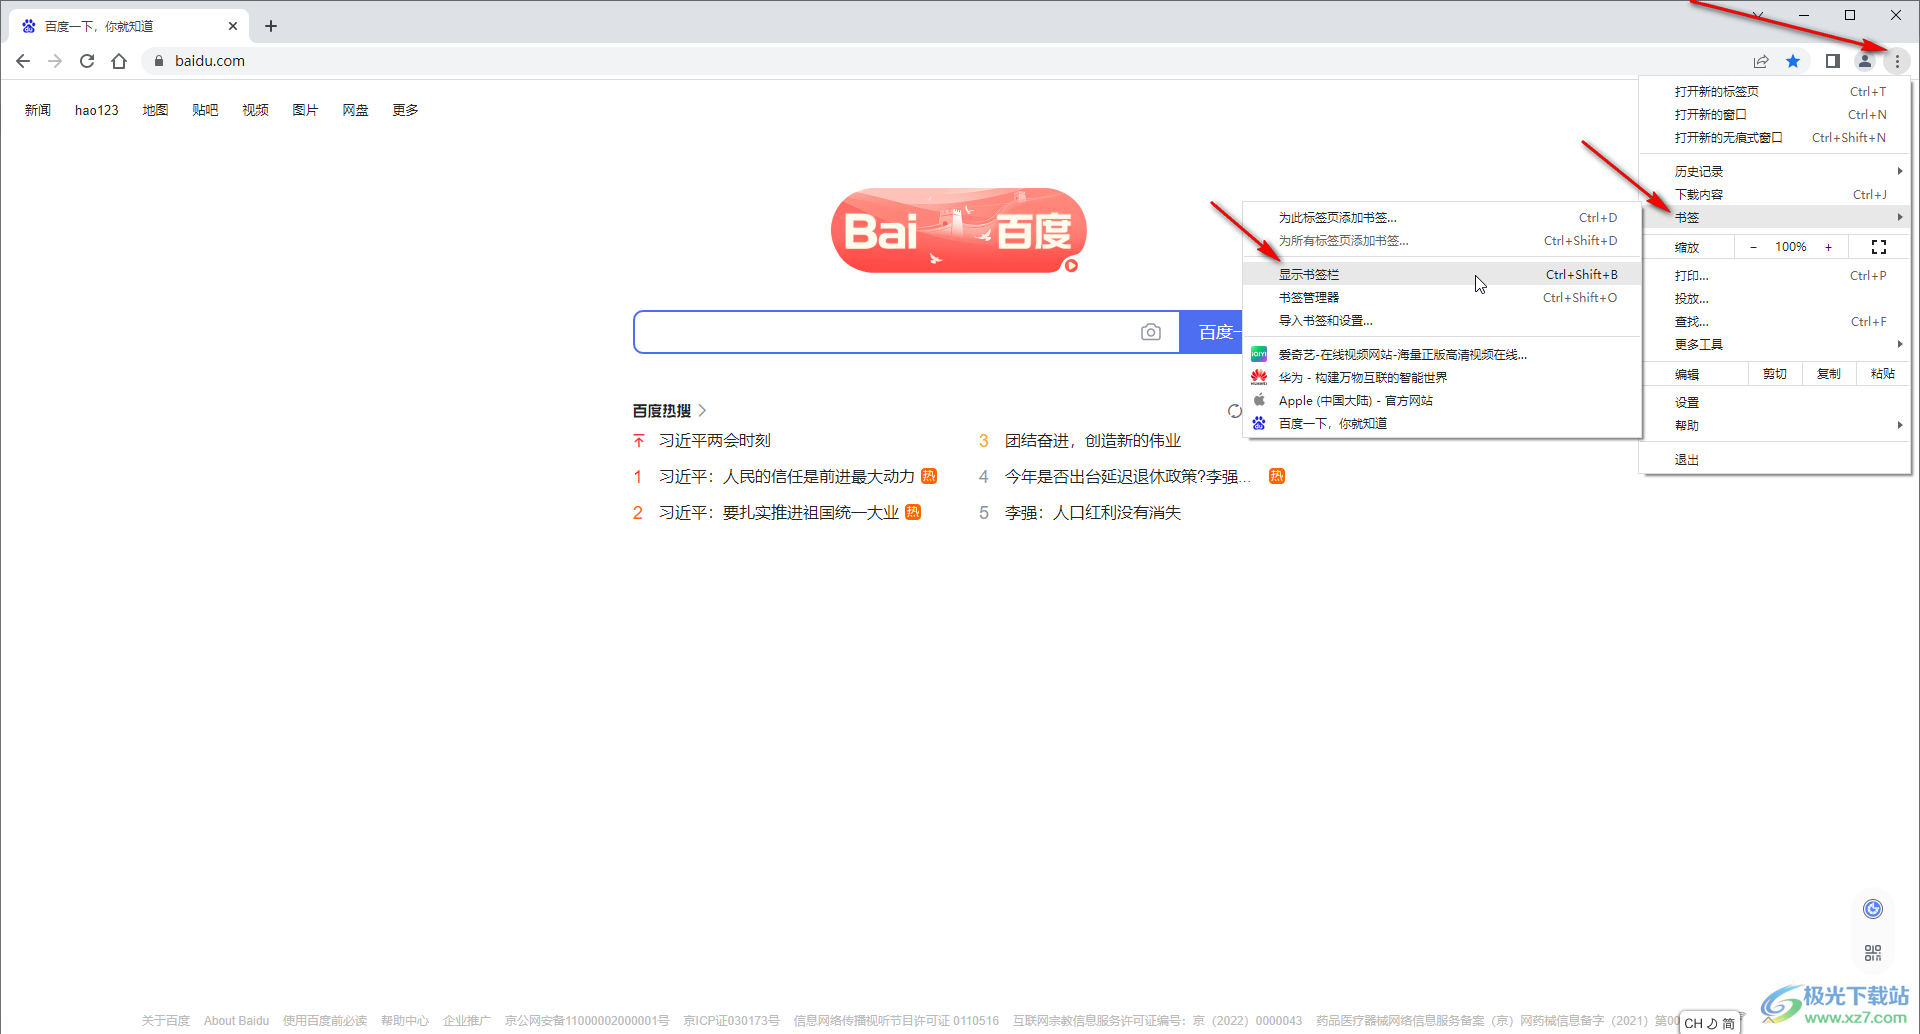This screenshot has height=1034, width=1920.
Task: Click the QR code icon at bottom right
Action: tap(1873, 953)
